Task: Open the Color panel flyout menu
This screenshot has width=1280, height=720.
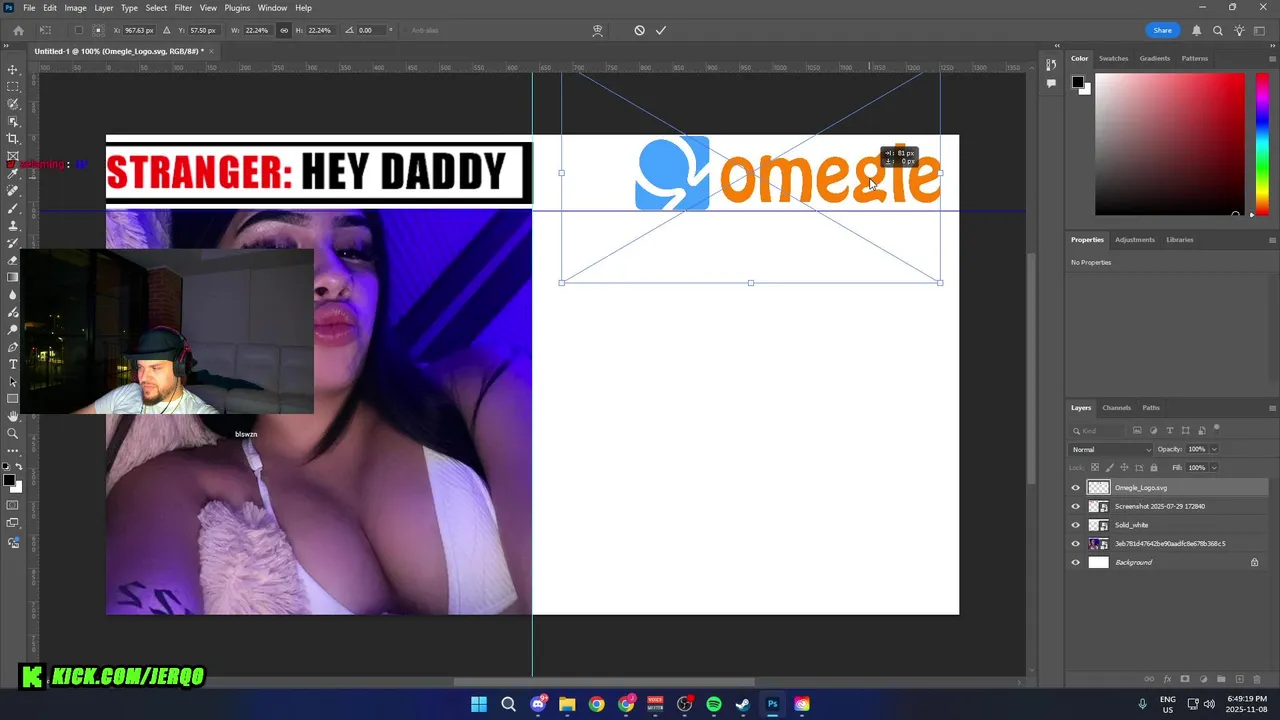Action: [1272, 58]
